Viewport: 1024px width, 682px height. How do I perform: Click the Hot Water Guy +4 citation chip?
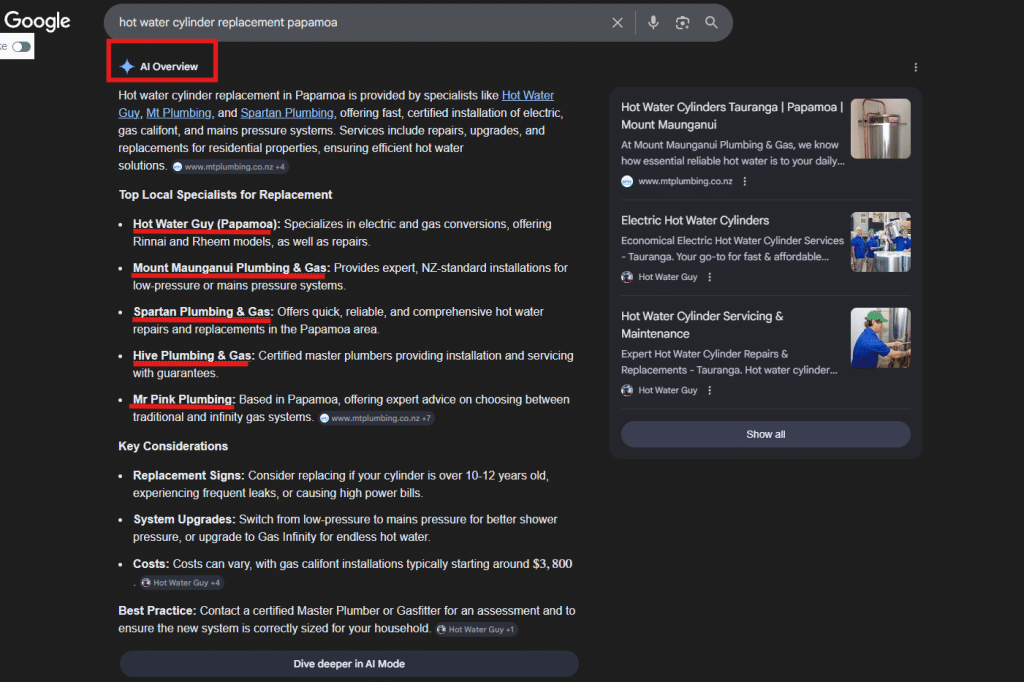[182, 583]
